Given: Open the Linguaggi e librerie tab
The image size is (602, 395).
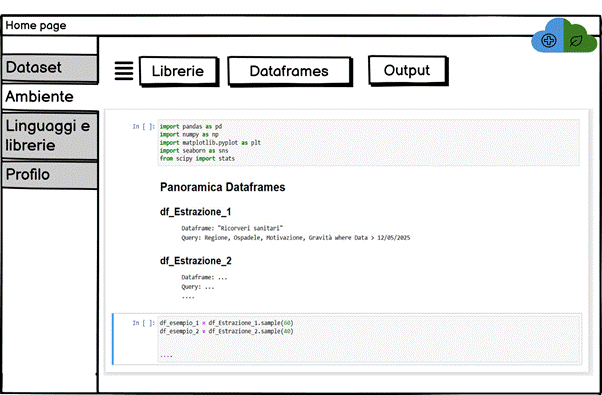Looking at the screenshot, I should coord(50,136).
